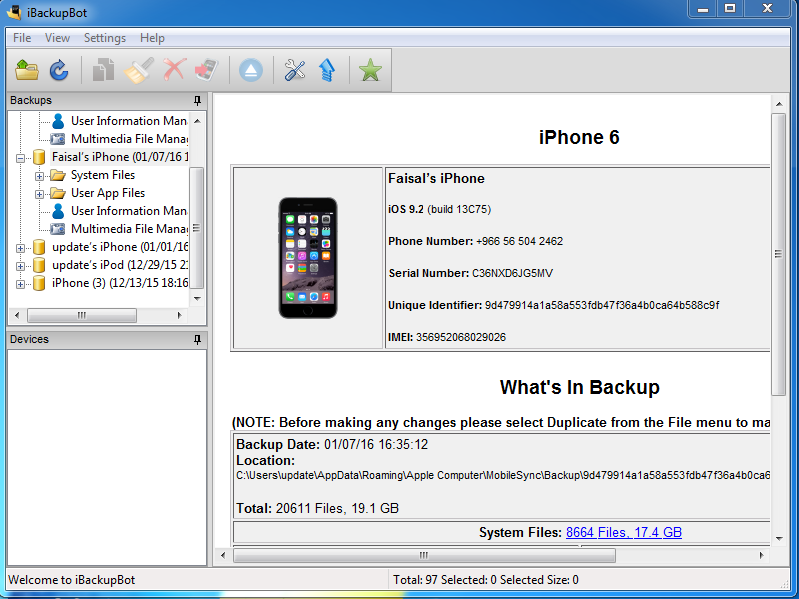This screenshot has width=799, height=599.
Task: Click the main content vertical scrollbar thumb
Action: coord(778,254)
